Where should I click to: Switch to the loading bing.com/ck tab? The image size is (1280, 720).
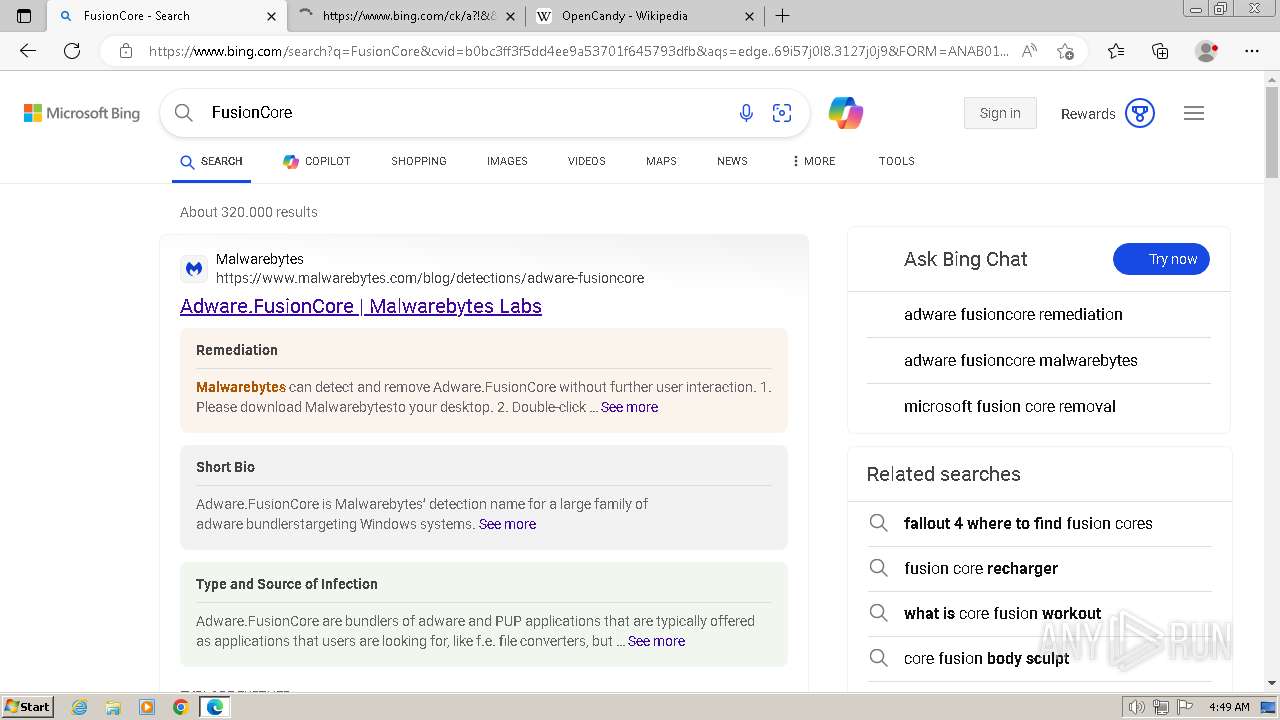point(407,16)
